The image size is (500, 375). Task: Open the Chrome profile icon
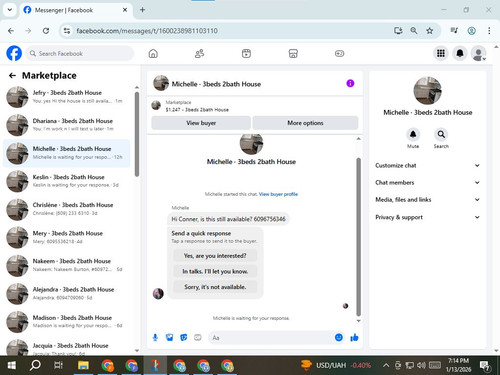471,31
